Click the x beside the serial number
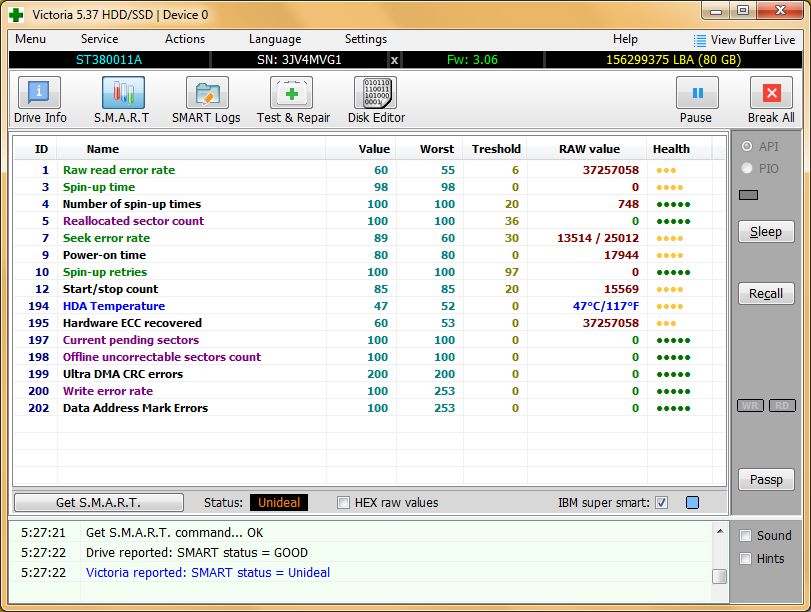 click(x=394, y=60)
